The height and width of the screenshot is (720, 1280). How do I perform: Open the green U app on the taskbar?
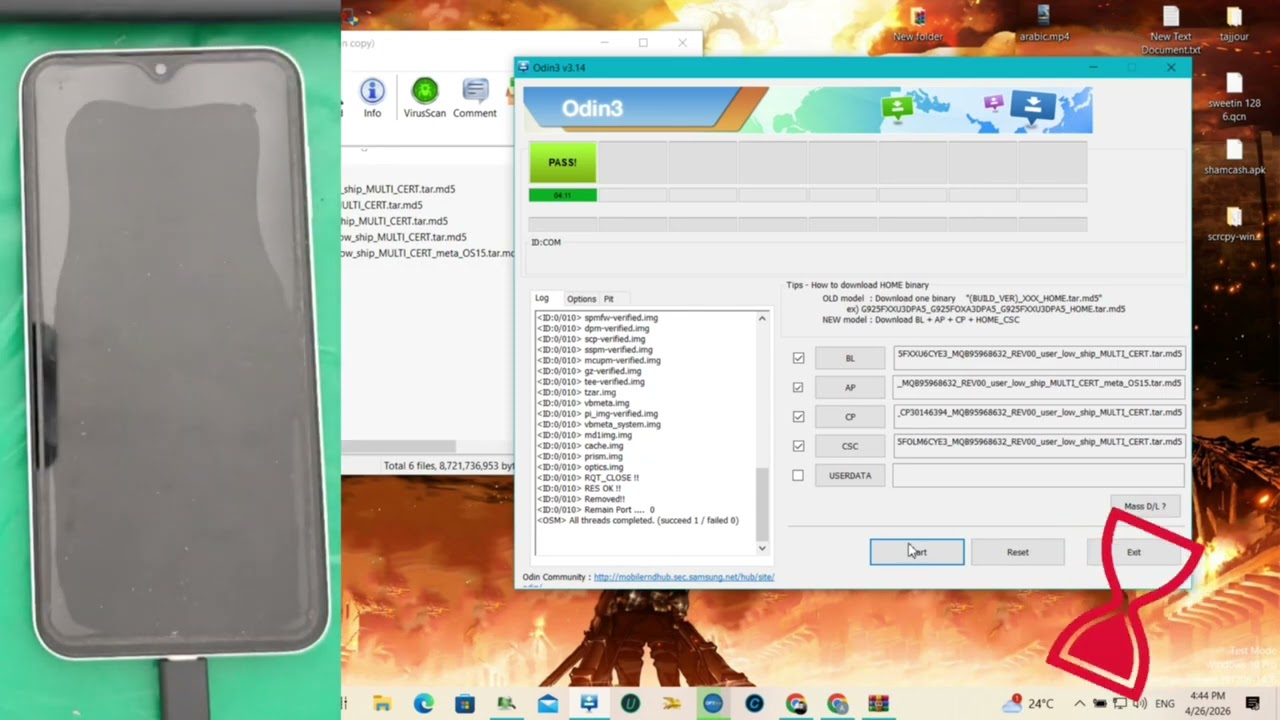click(x=630, y=704)
